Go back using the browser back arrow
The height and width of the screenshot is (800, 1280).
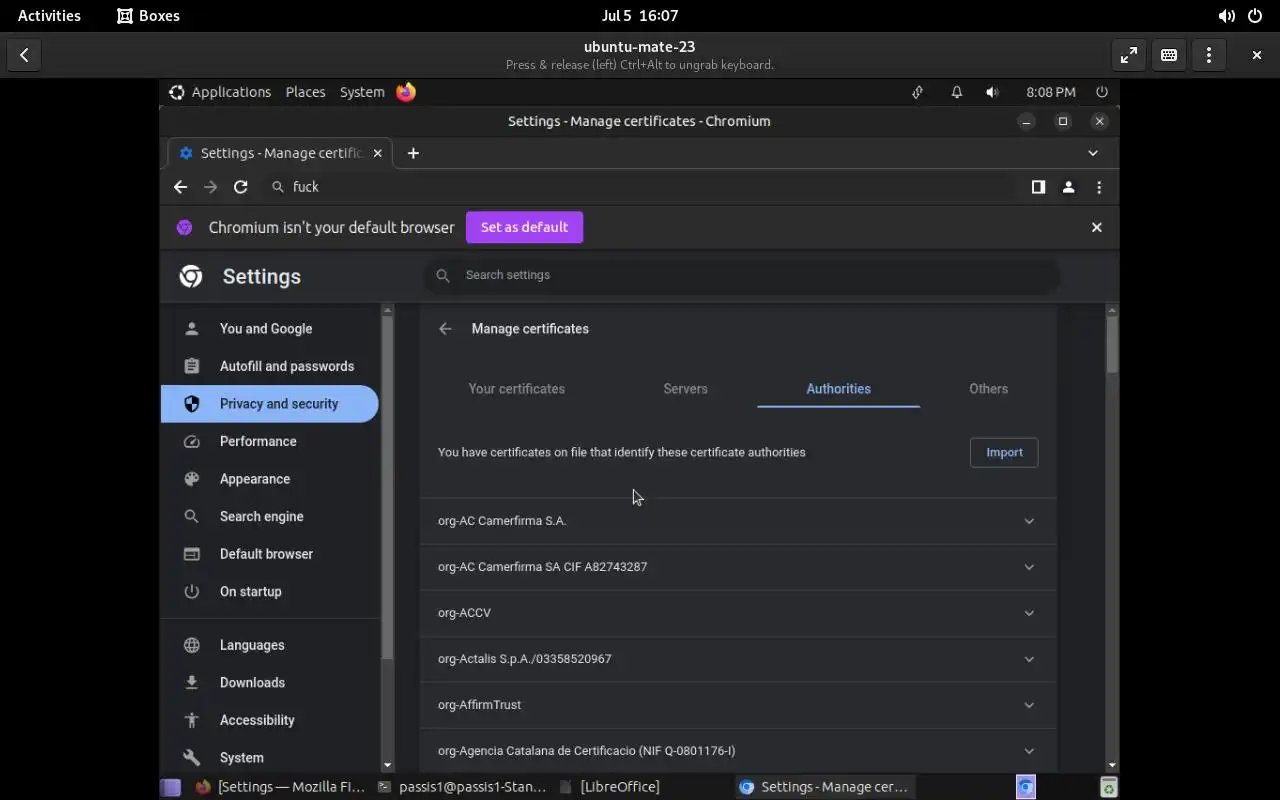click(180, 187)
